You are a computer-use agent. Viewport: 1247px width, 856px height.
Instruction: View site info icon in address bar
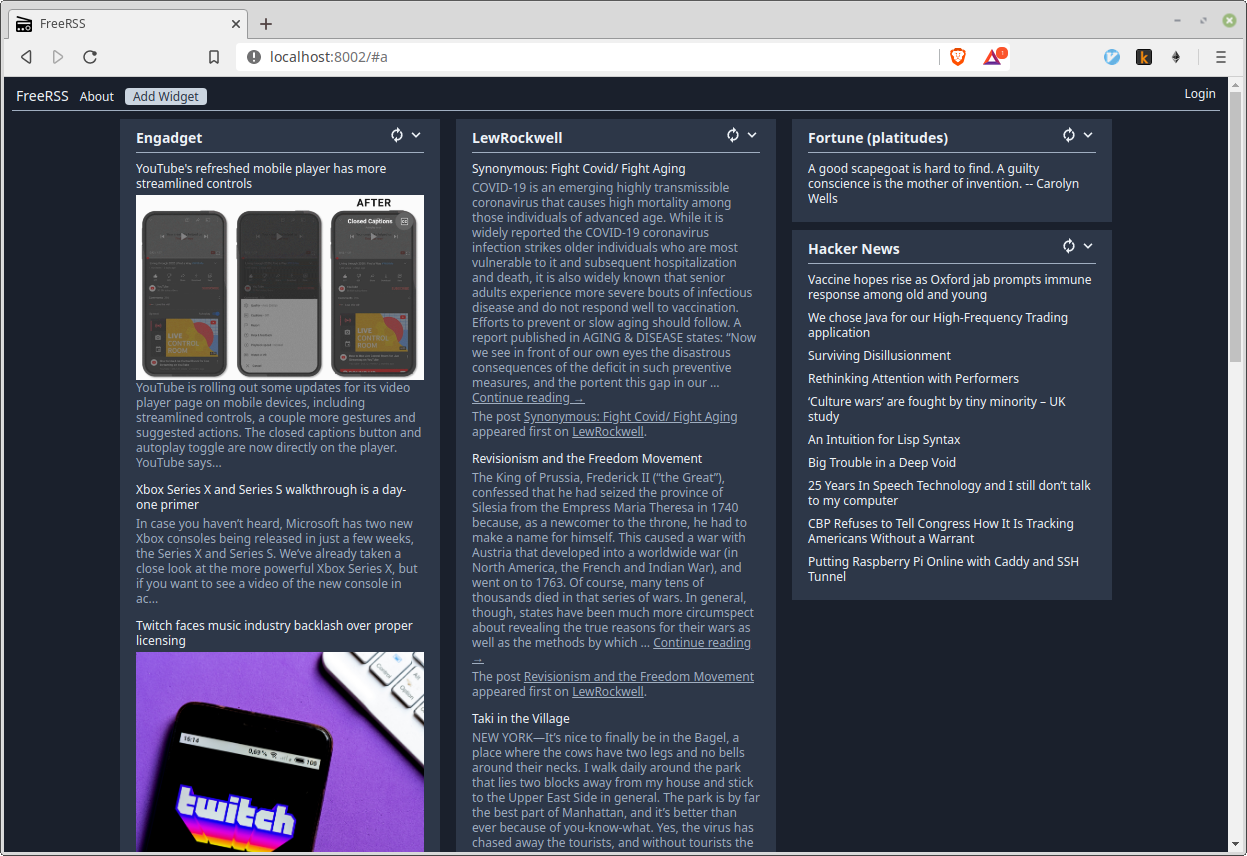pyautogui.click(x=254, y=57)
